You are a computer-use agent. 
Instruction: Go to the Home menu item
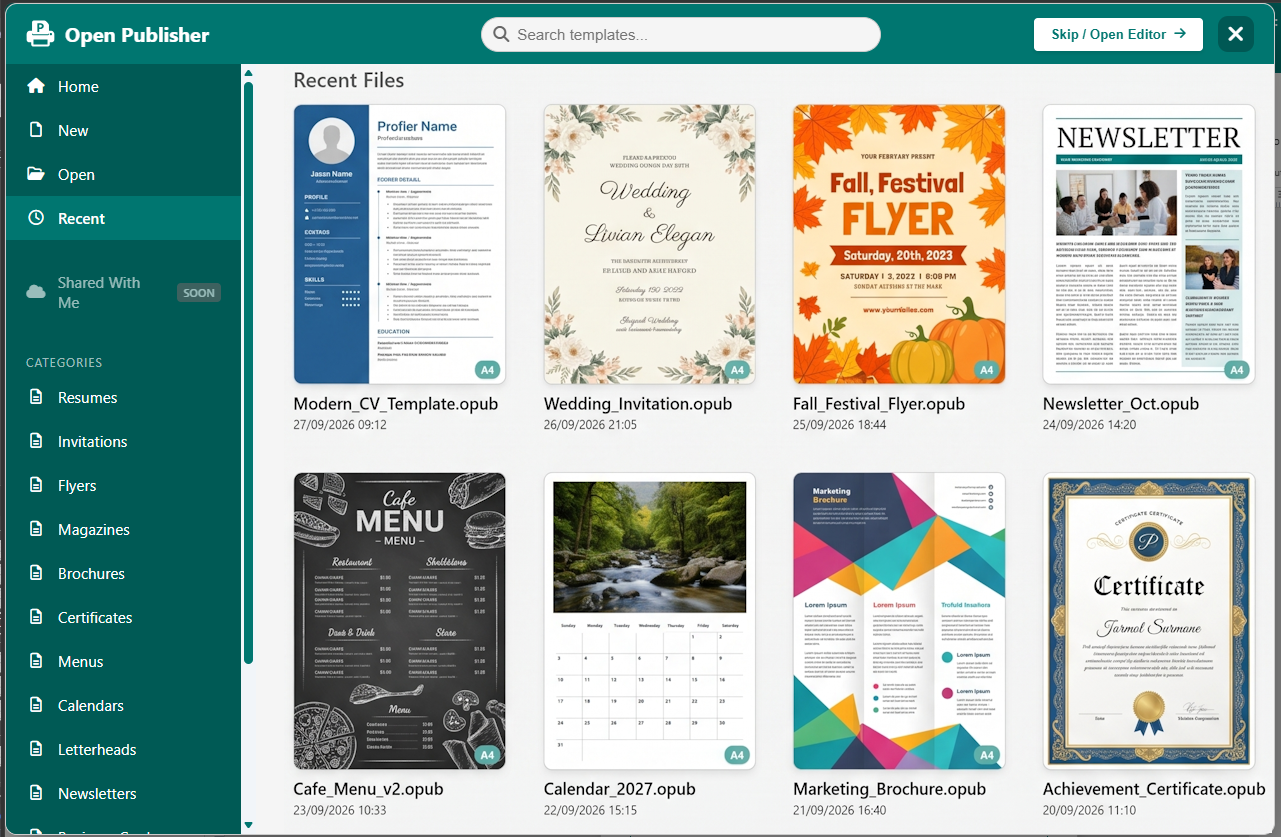[x=122, y=86]
